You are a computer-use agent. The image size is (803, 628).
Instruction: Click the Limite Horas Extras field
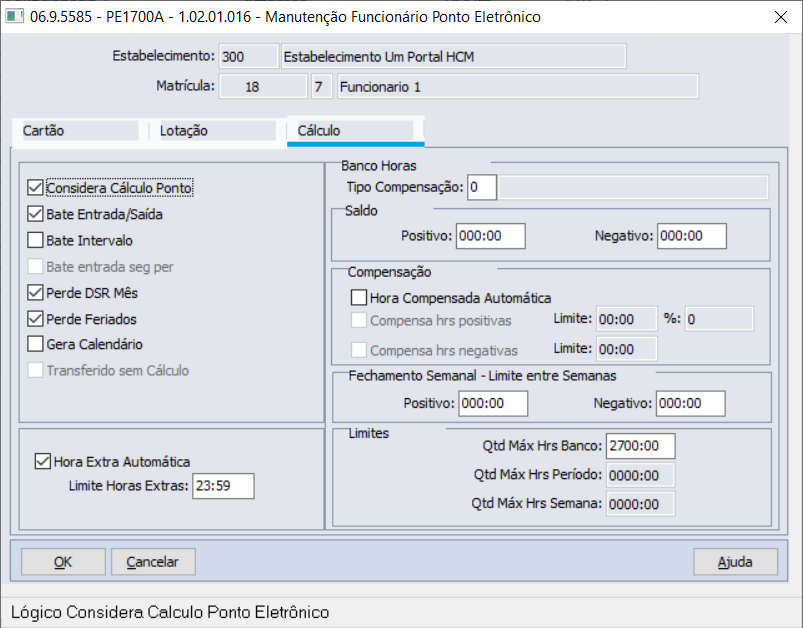pos(223,486)
